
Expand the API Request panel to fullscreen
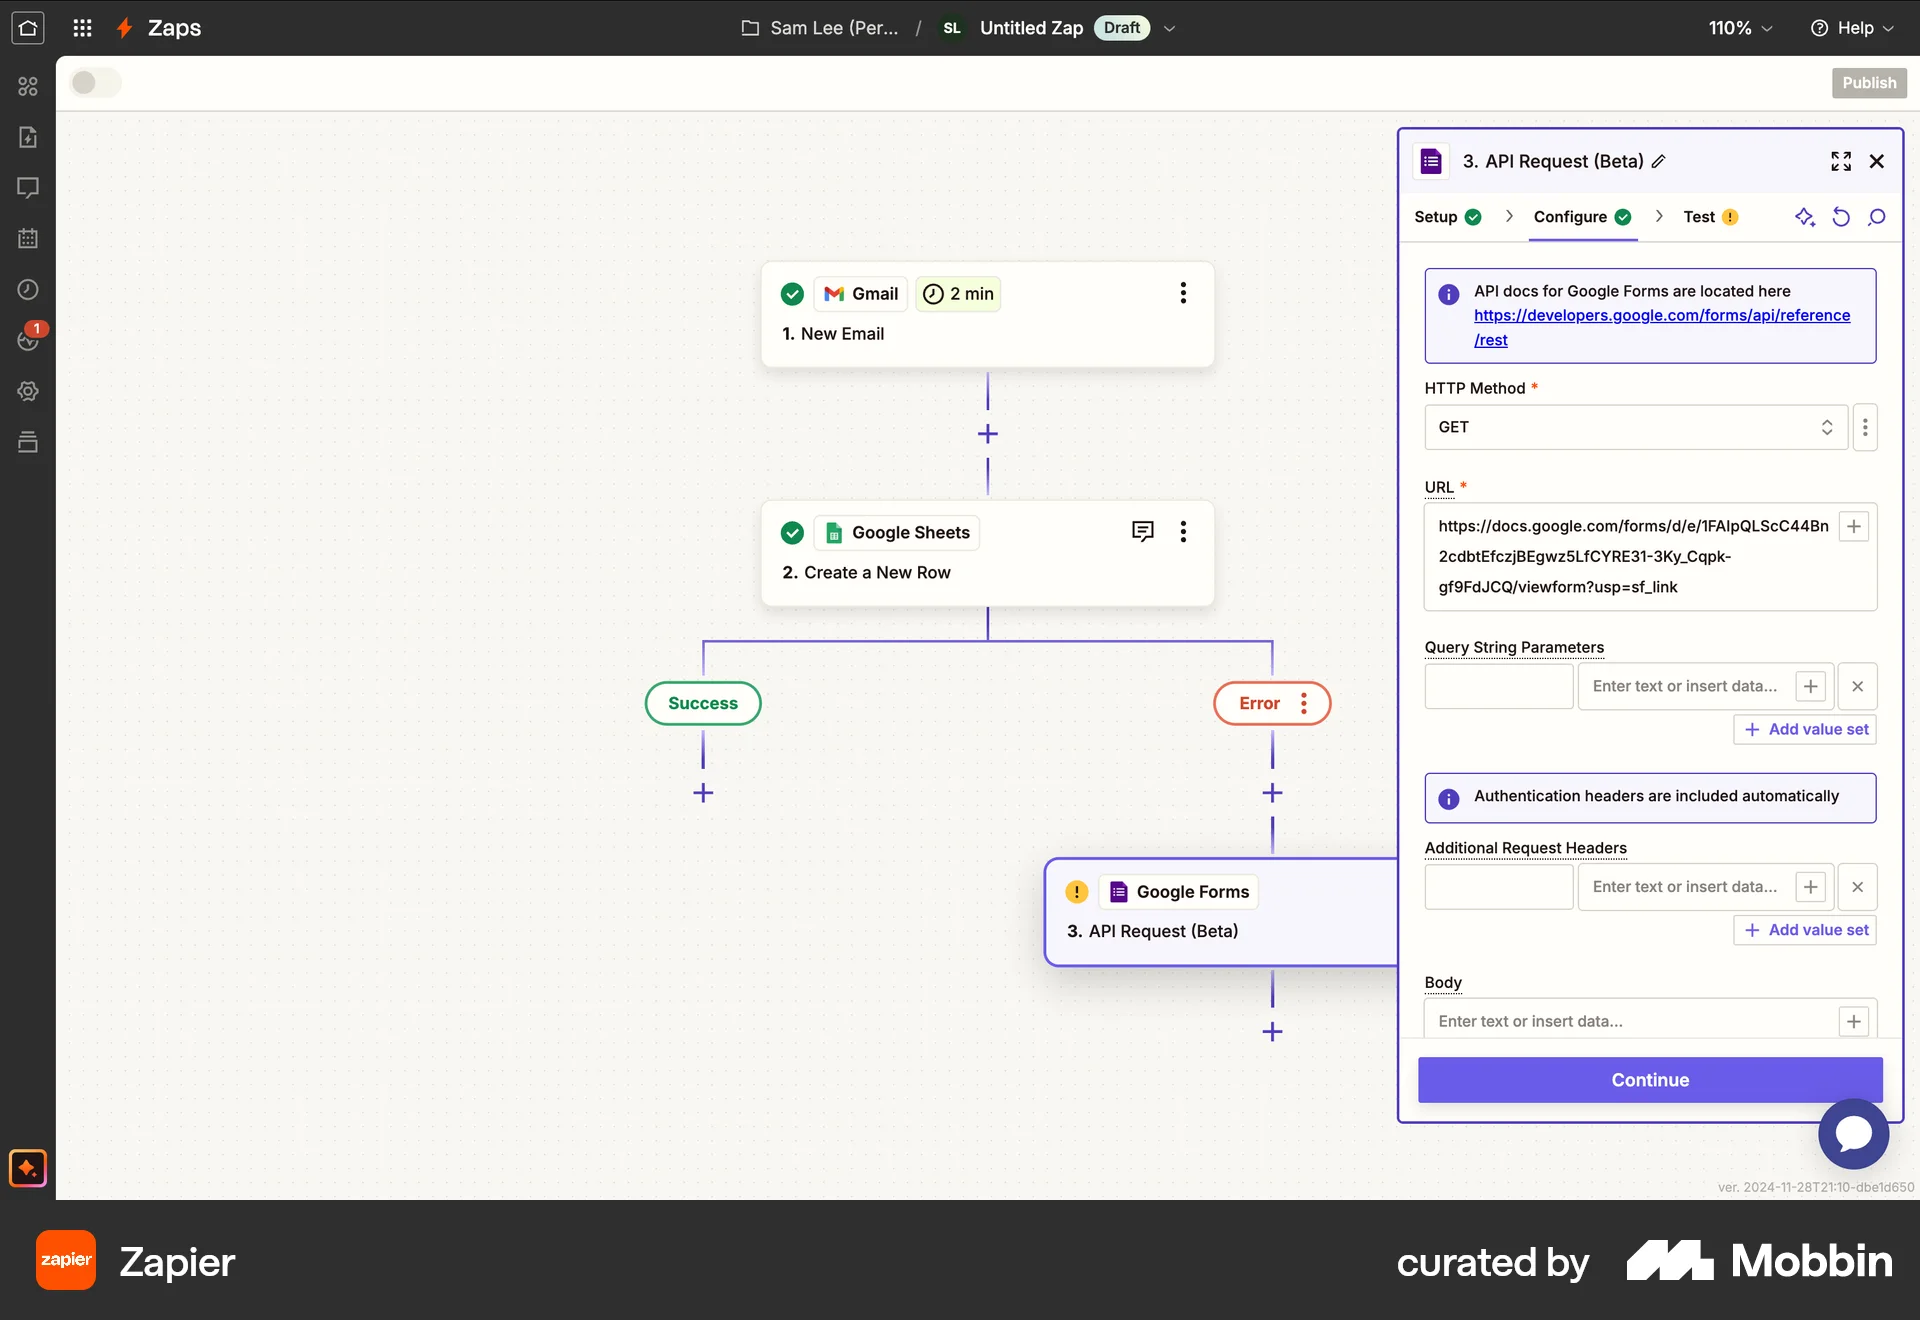pyautogui.click(x=1840, y=161)
